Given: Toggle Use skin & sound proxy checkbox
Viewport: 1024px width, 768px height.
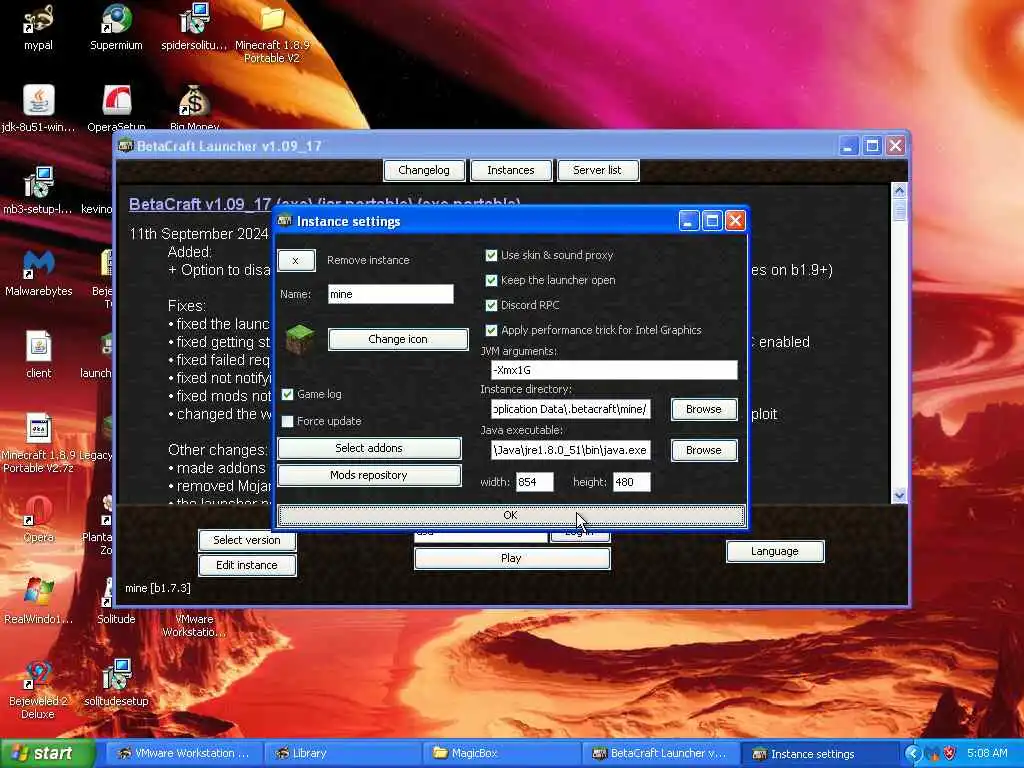Looking at the screenshot, I should 491,255.
